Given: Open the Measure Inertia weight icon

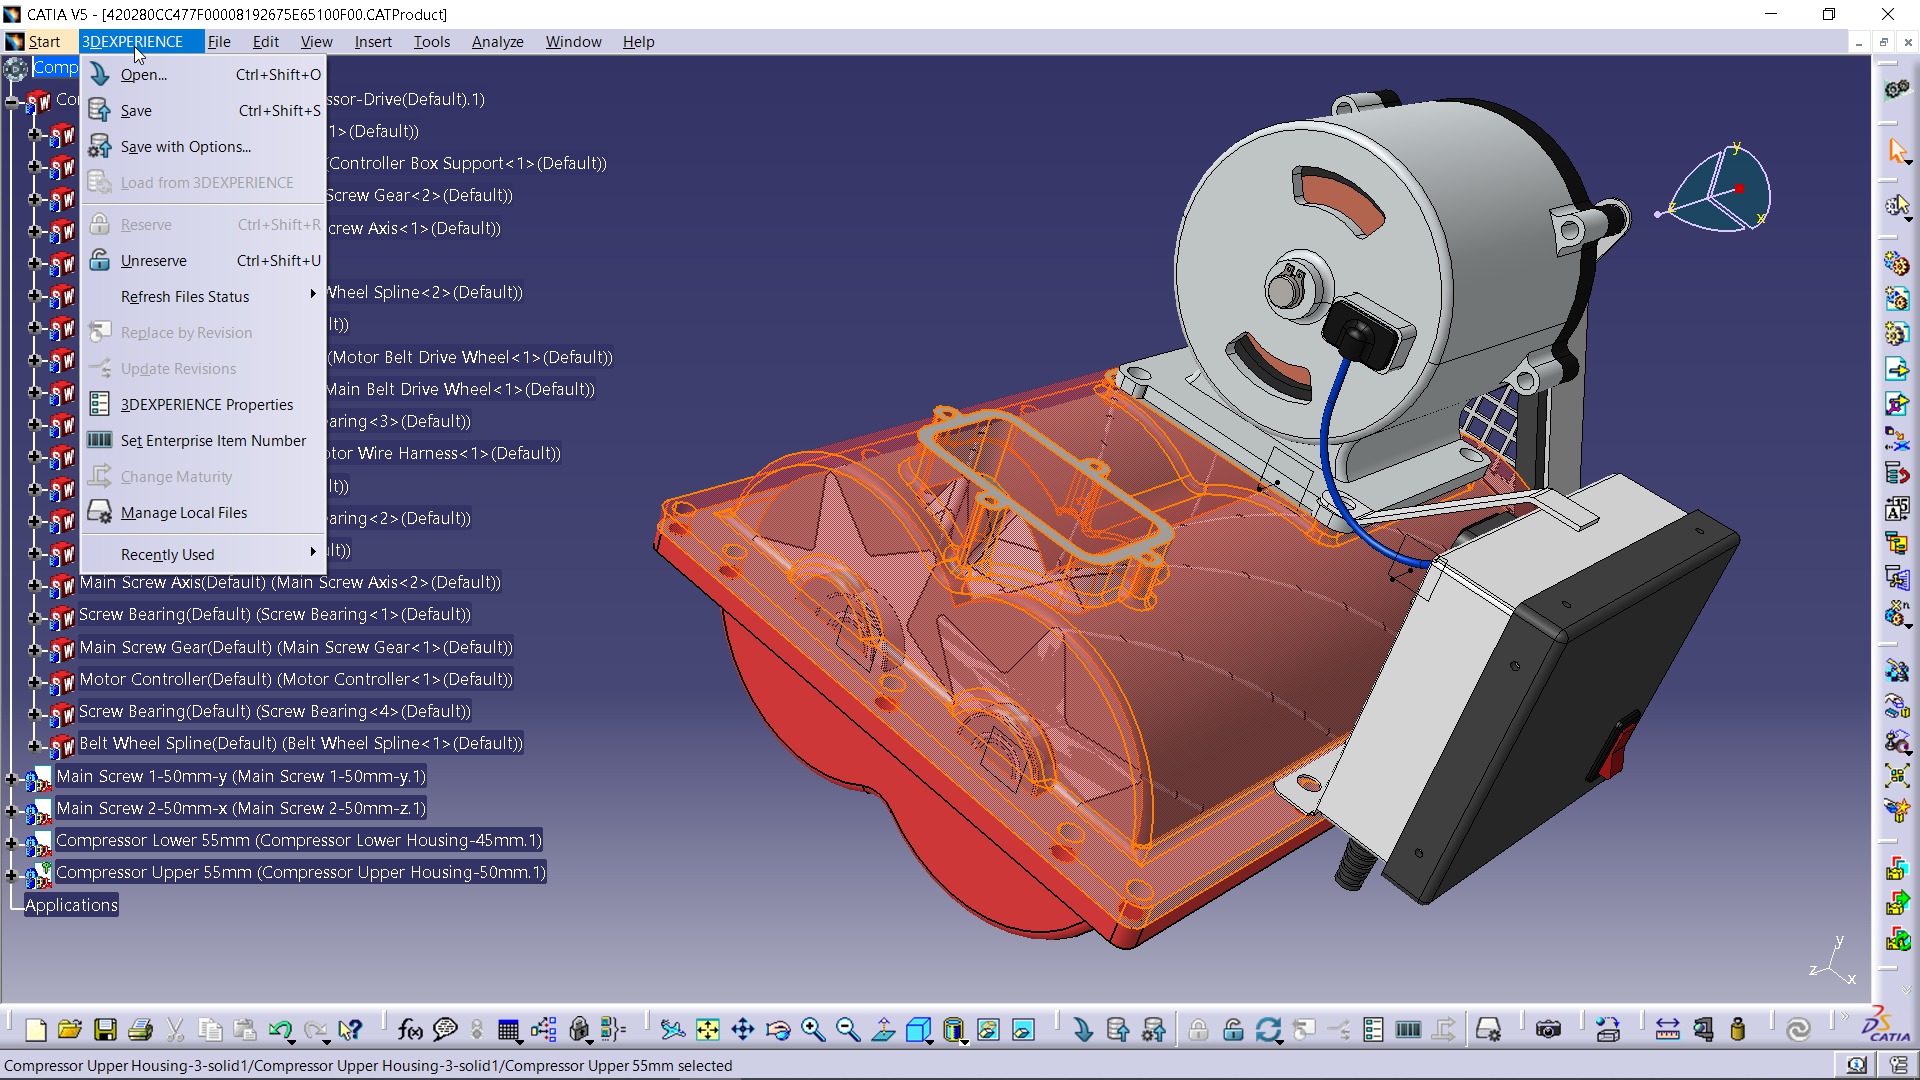Looking at the screenshot, I should point(1737,1028).
